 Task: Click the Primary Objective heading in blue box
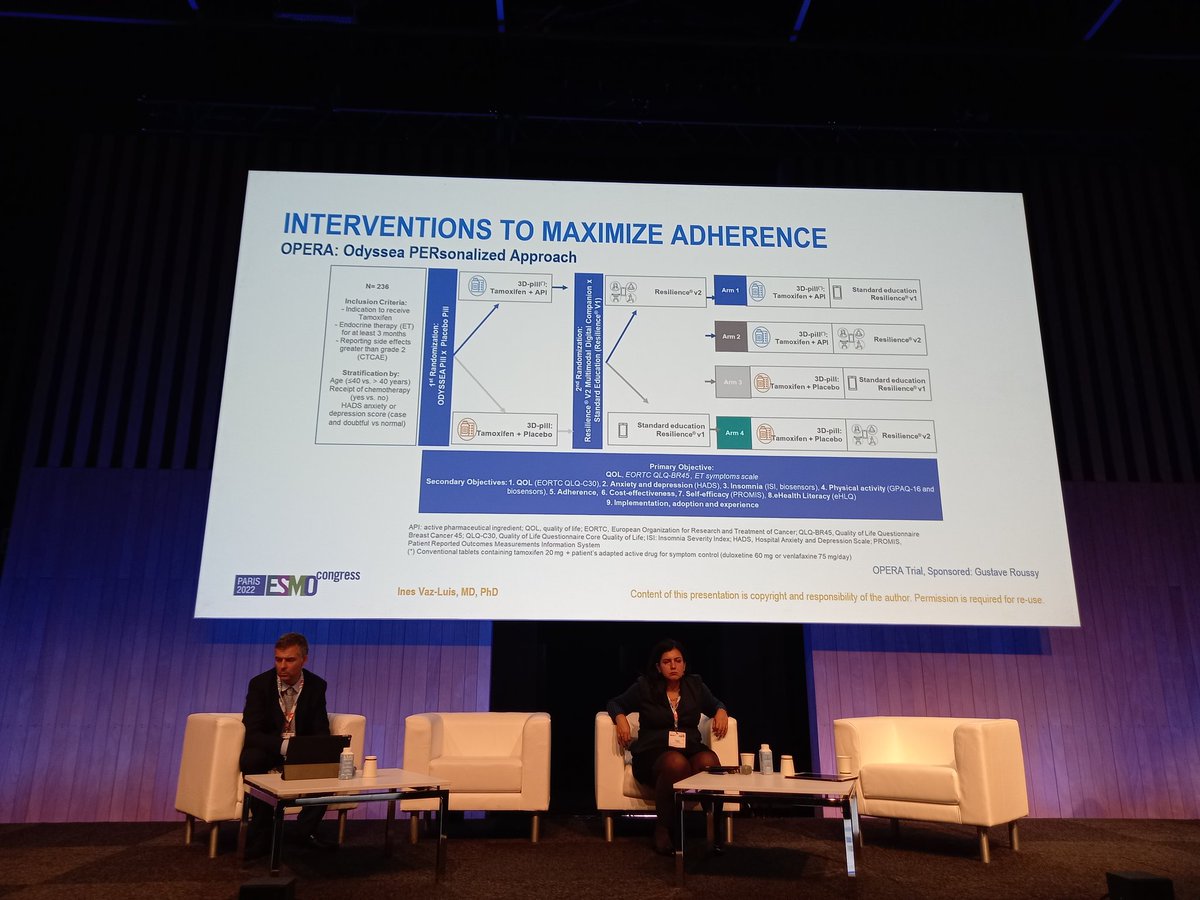680,466
